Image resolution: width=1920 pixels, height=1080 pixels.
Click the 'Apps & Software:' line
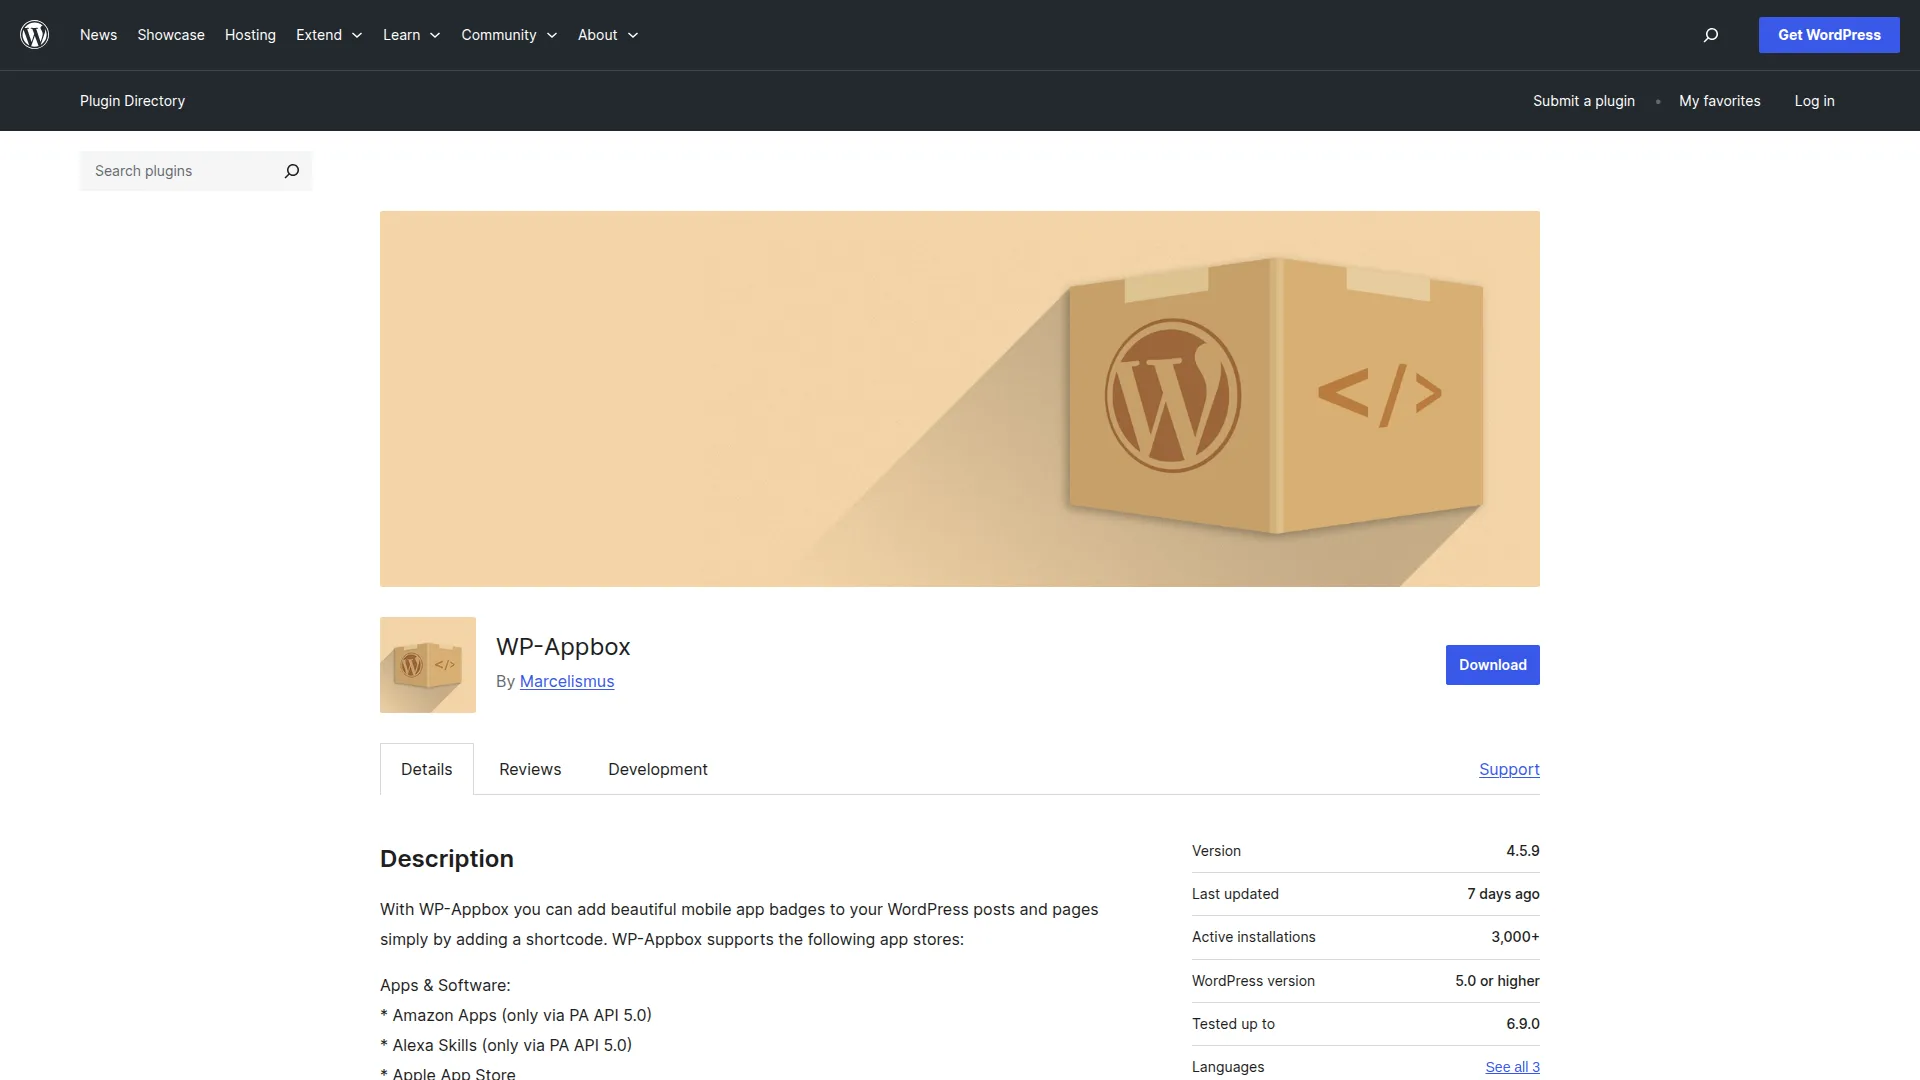pos(445,985)
